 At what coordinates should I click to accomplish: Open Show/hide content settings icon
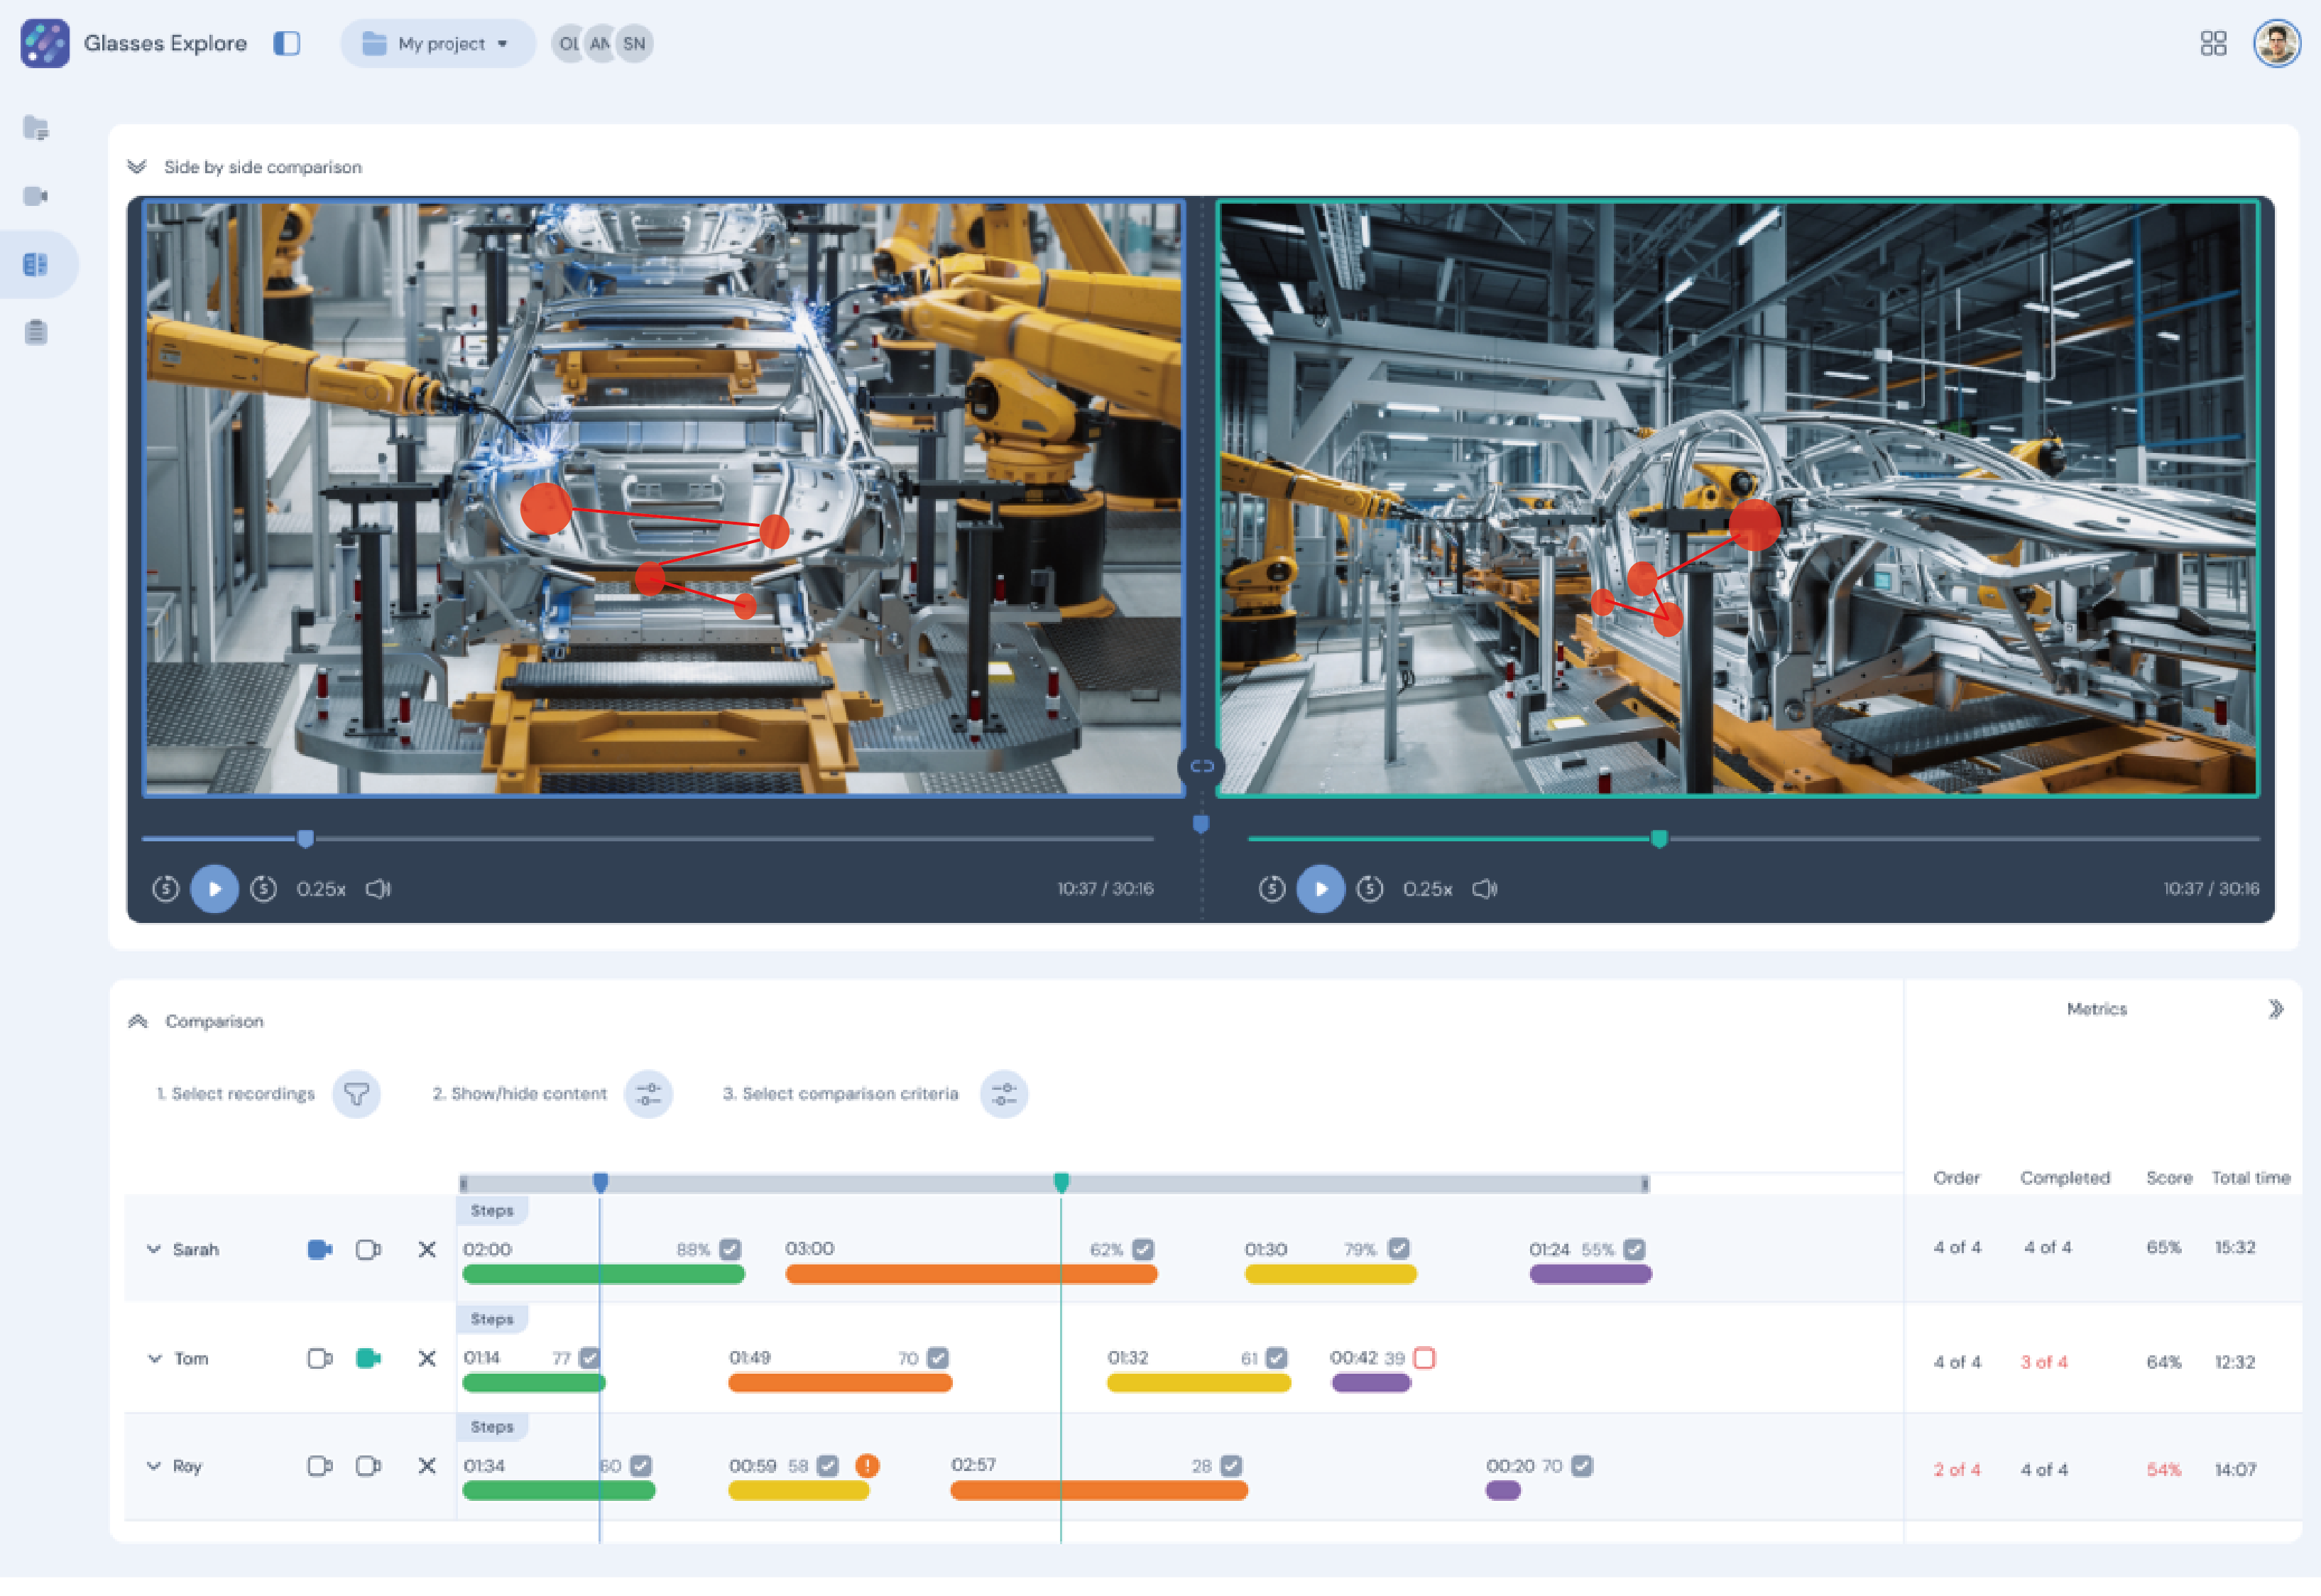point(648,1094)
